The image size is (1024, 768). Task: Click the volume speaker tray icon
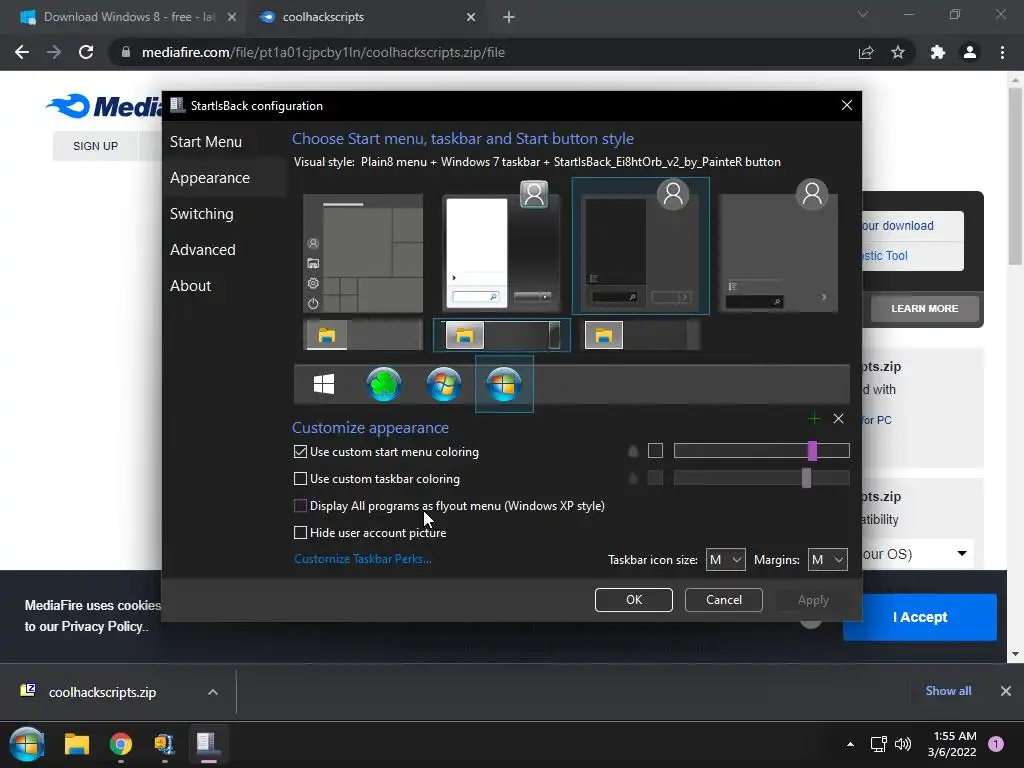(x=903, y=744)
